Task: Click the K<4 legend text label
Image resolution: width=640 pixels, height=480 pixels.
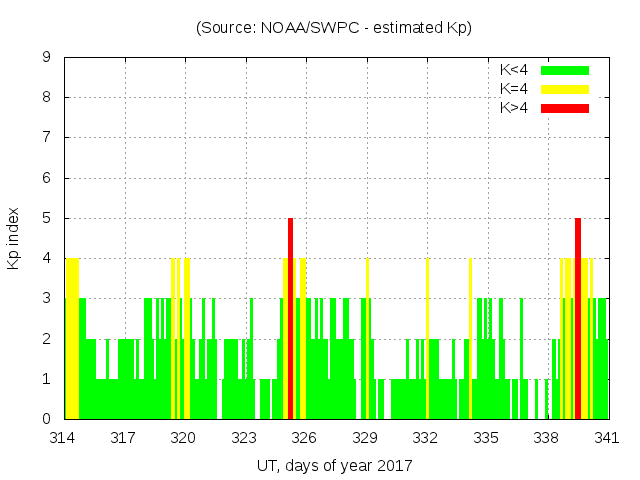Action: (514, 70)
